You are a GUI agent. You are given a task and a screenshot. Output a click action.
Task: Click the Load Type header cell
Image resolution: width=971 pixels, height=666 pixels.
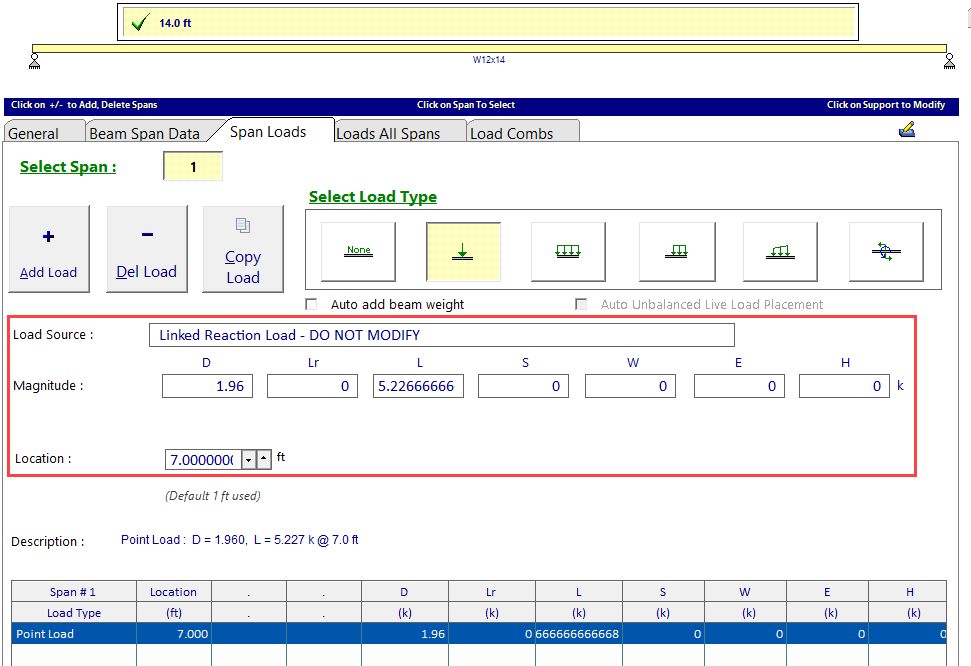click(x=74, y=613)
